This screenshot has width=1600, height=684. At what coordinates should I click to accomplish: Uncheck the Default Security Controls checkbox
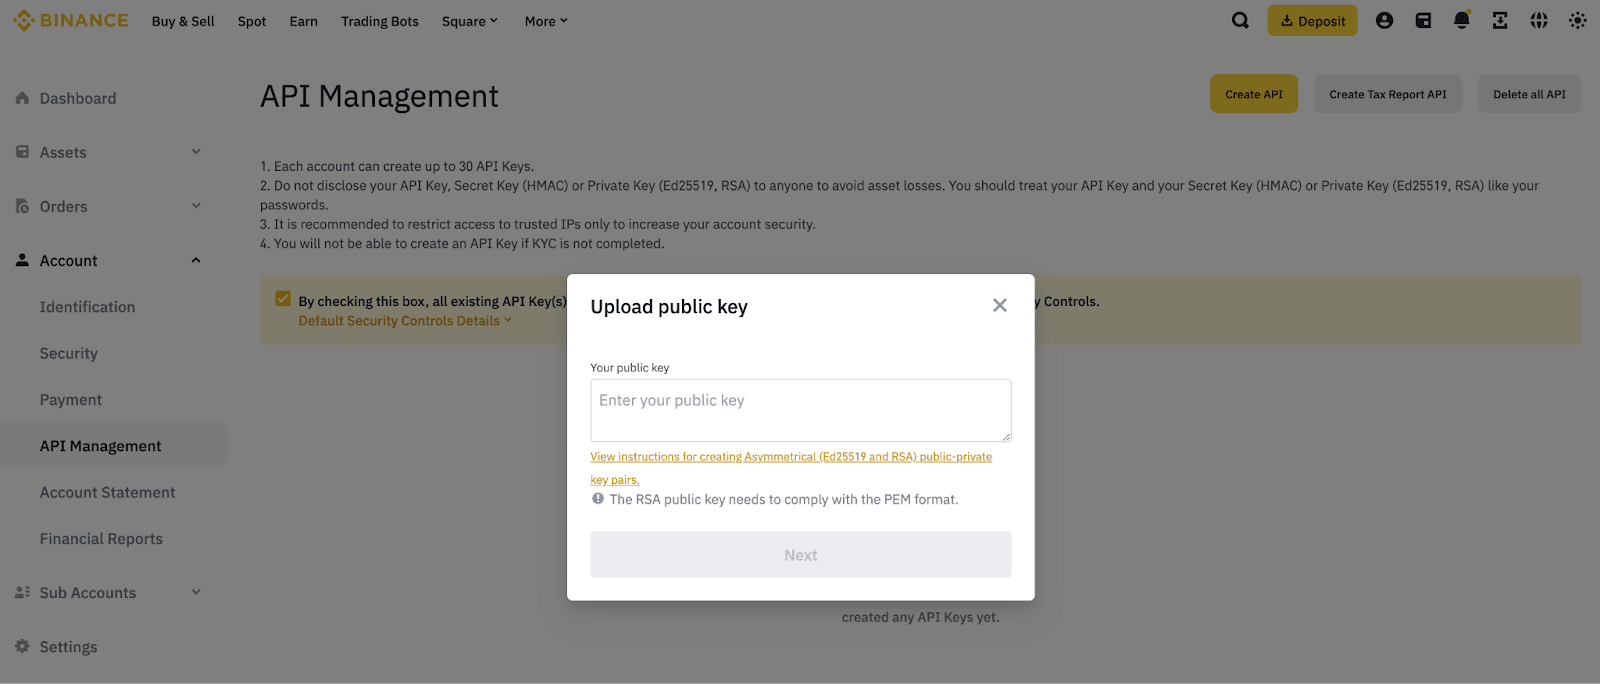(283, 299)
